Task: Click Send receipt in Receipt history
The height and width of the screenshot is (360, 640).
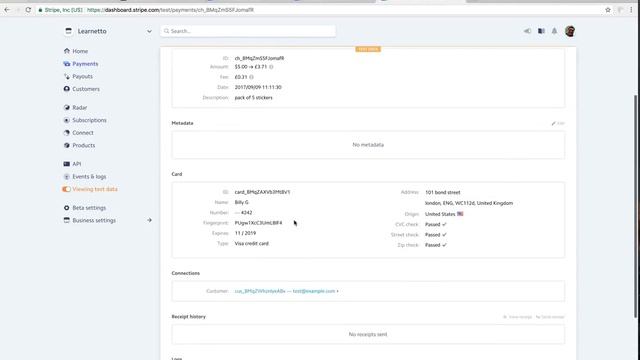Action: coord(550,317)
